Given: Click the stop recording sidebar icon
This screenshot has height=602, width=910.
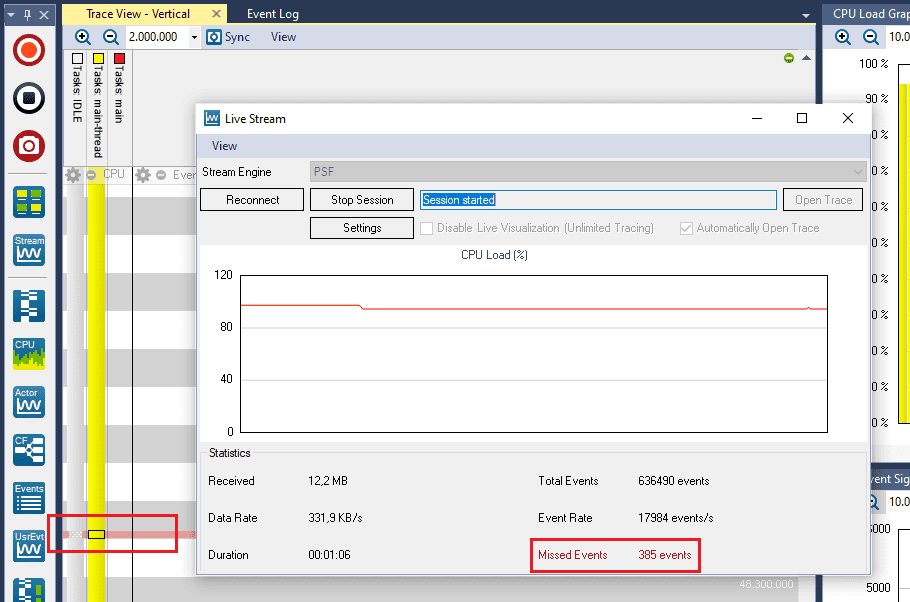Looking at the screenshot, I should point(28,98).
